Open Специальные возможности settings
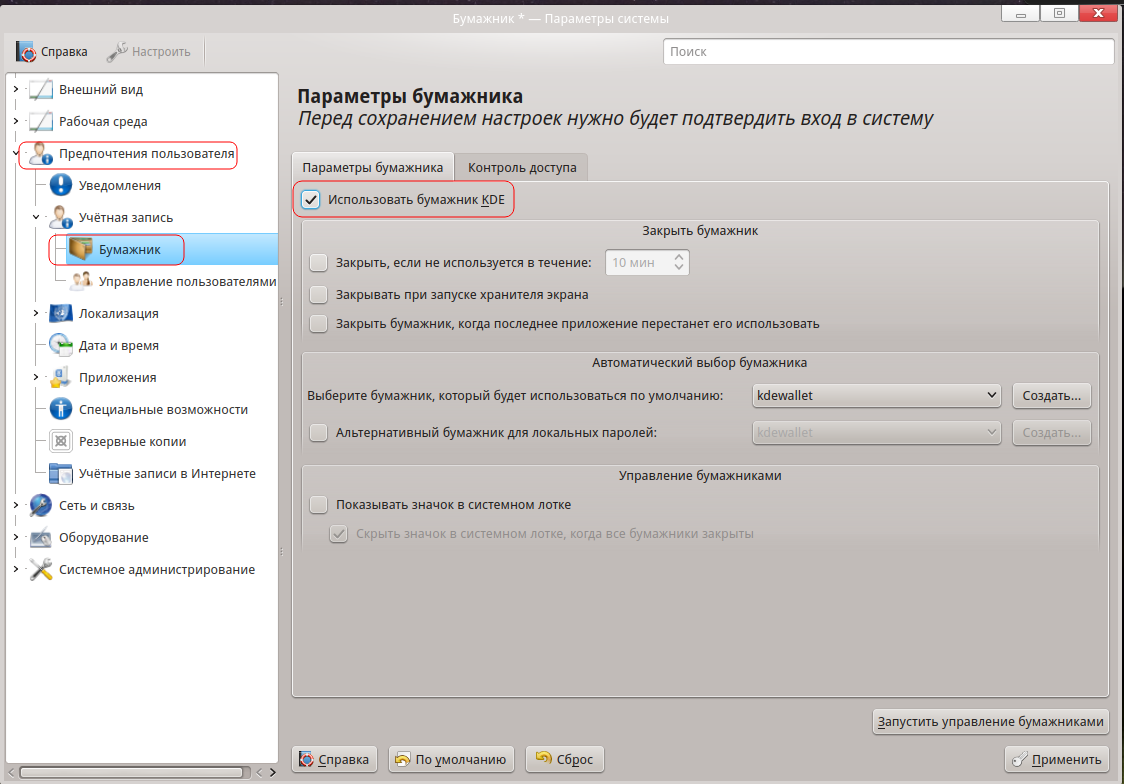This screenshot has width=1124, height=784. pyautogui.click(x=163, y=409)
